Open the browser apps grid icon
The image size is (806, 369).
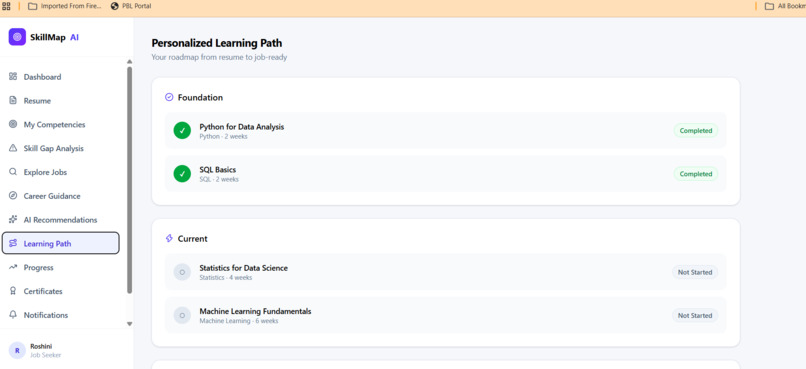tap(6, 6)
